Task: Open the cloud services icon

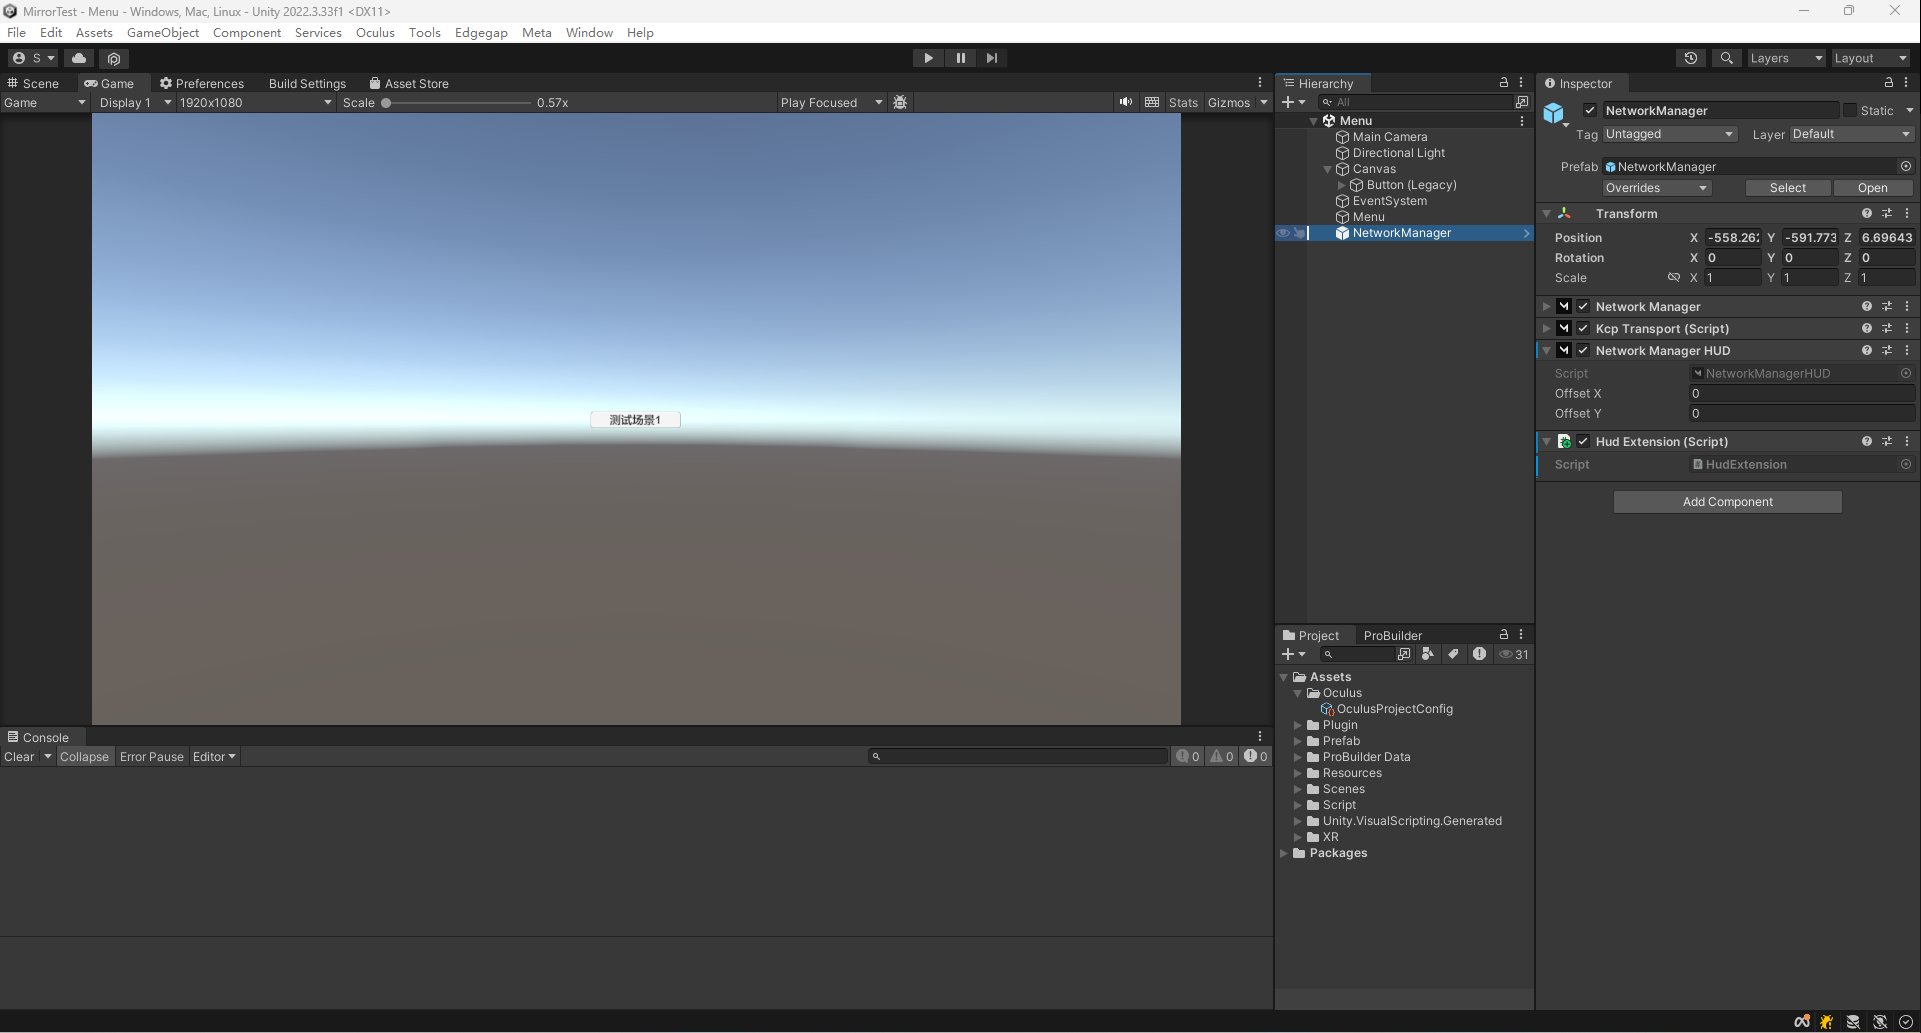Action: pyautogui.click(x=79, y=58)
